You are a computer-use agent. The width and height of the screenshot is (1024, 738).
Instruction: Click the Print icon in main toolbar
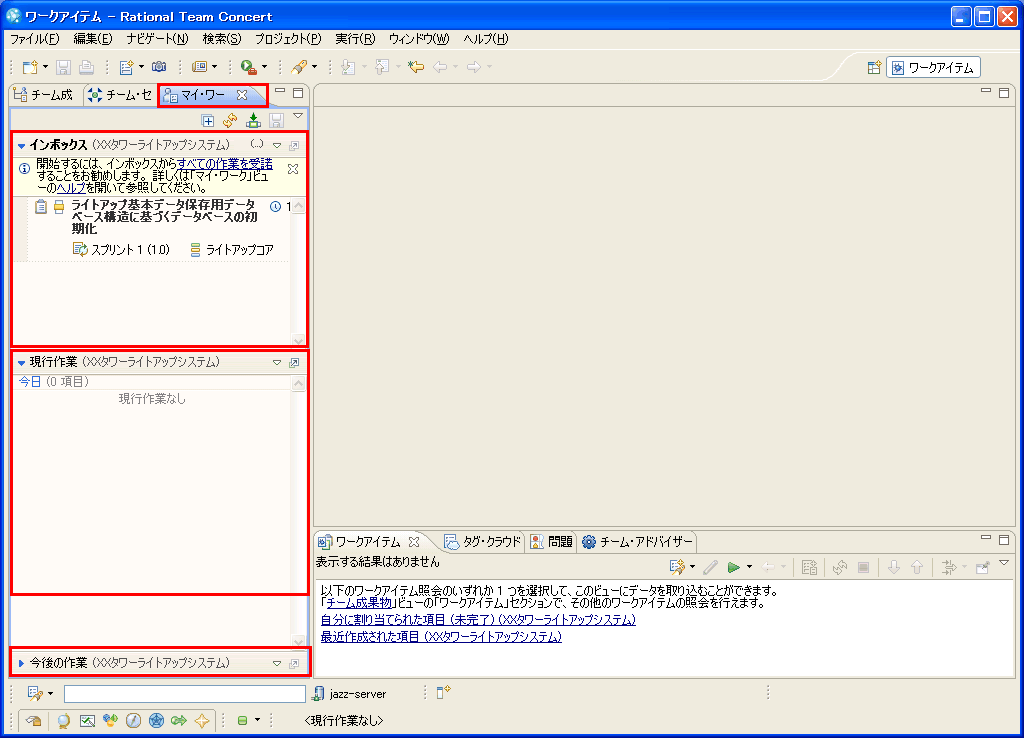[x=86, y=67]
